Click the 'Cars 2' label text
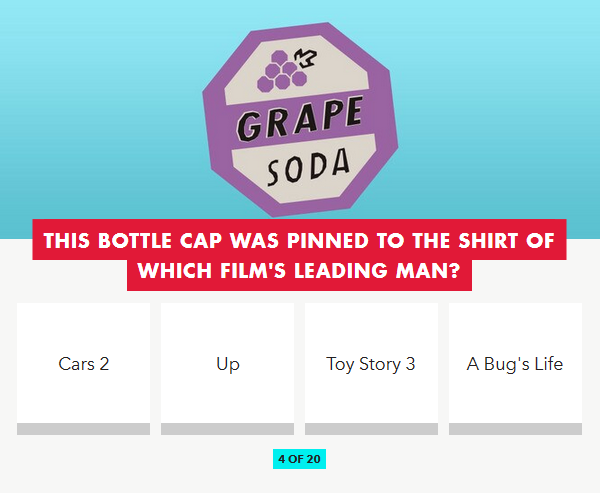This screenshot has width=600, height=493. (x=83, y=364)
